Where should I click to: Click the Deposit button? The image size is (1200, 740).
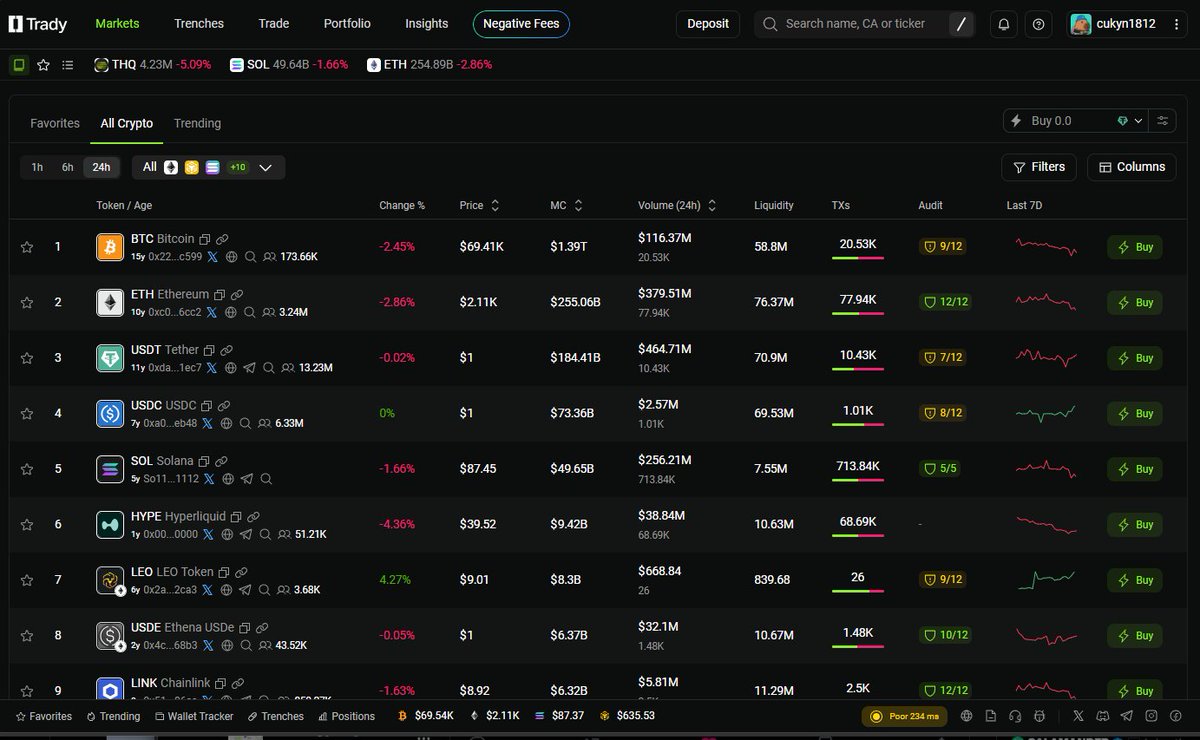[708, 24]
